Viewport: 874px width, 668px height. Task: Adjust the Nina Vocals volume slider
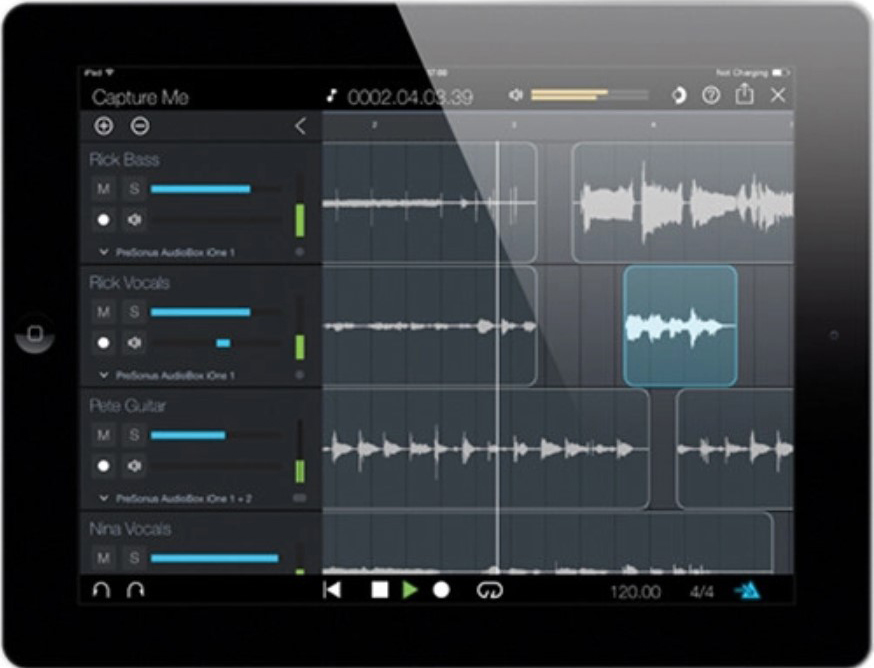[x=214, y=558]
